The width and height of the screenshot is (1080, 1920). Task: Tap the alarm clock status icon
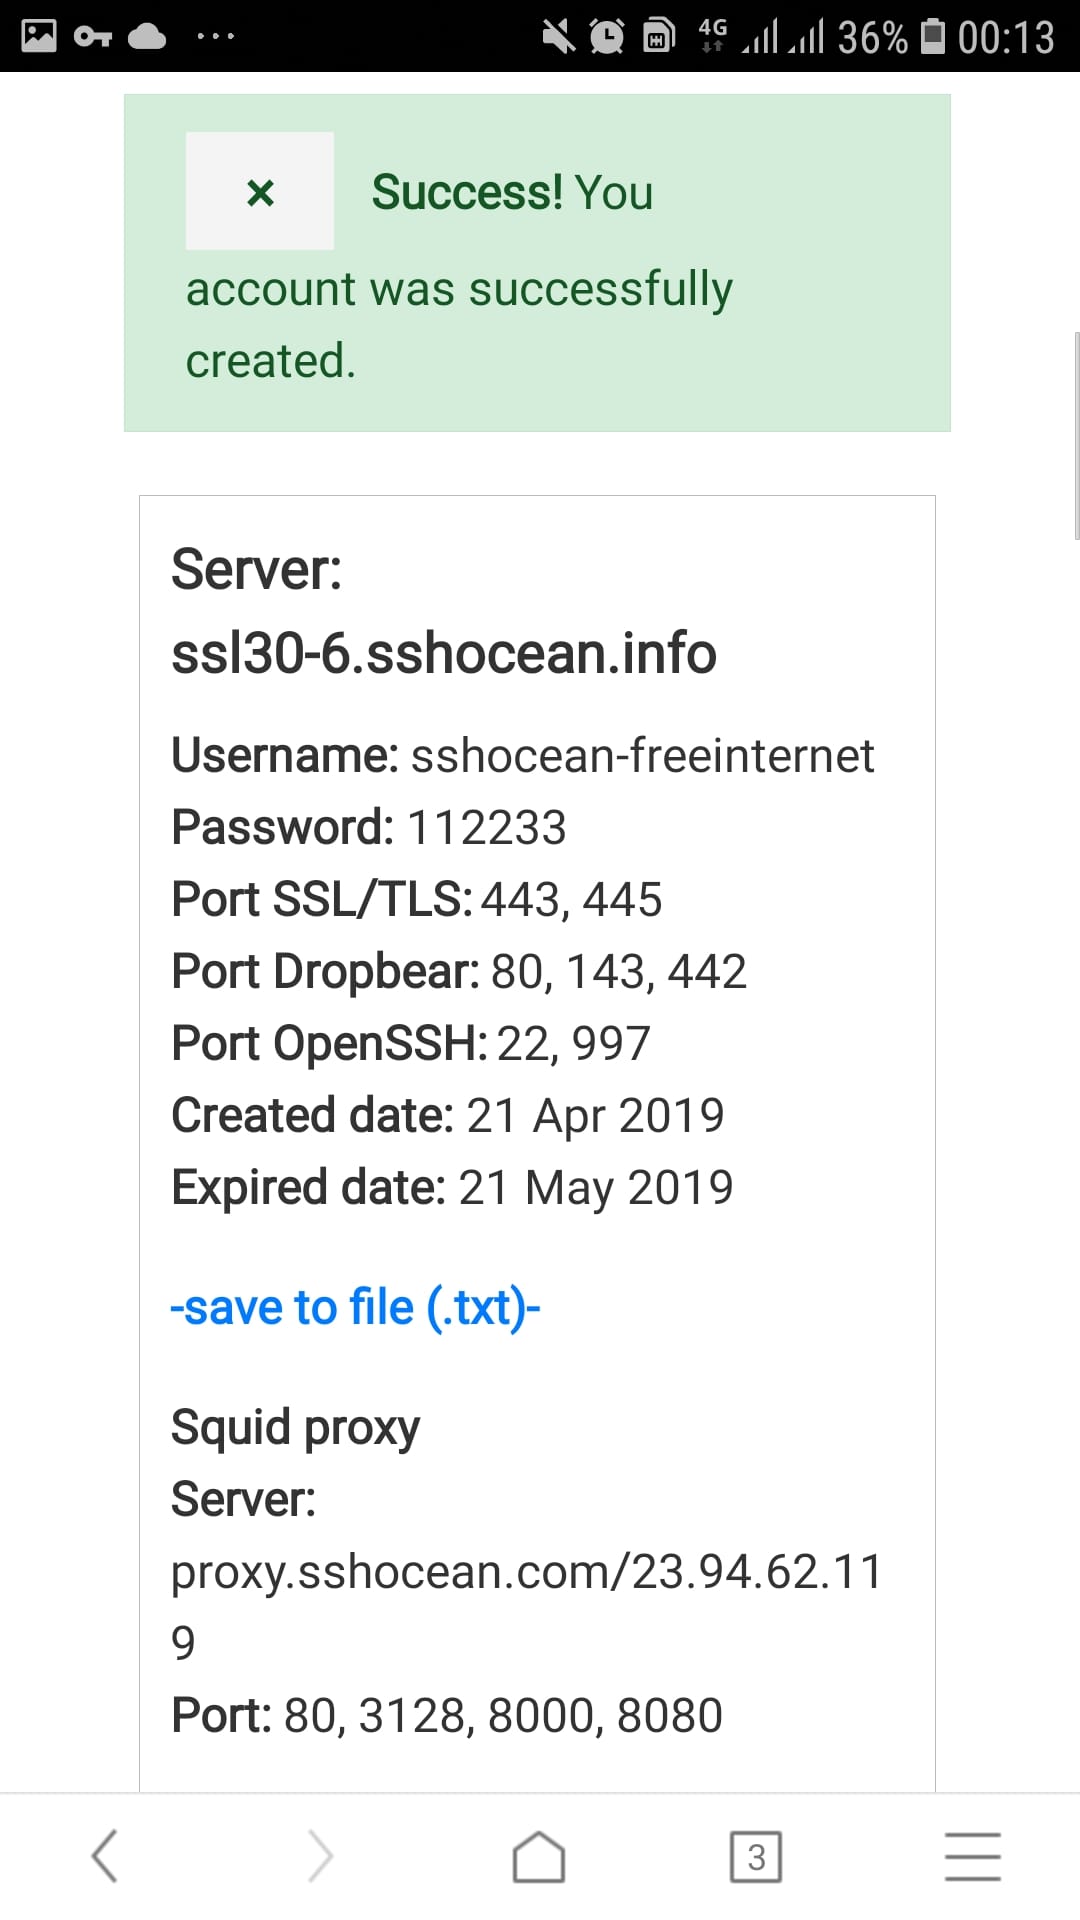pyautogui.click(x=607, y=37)
